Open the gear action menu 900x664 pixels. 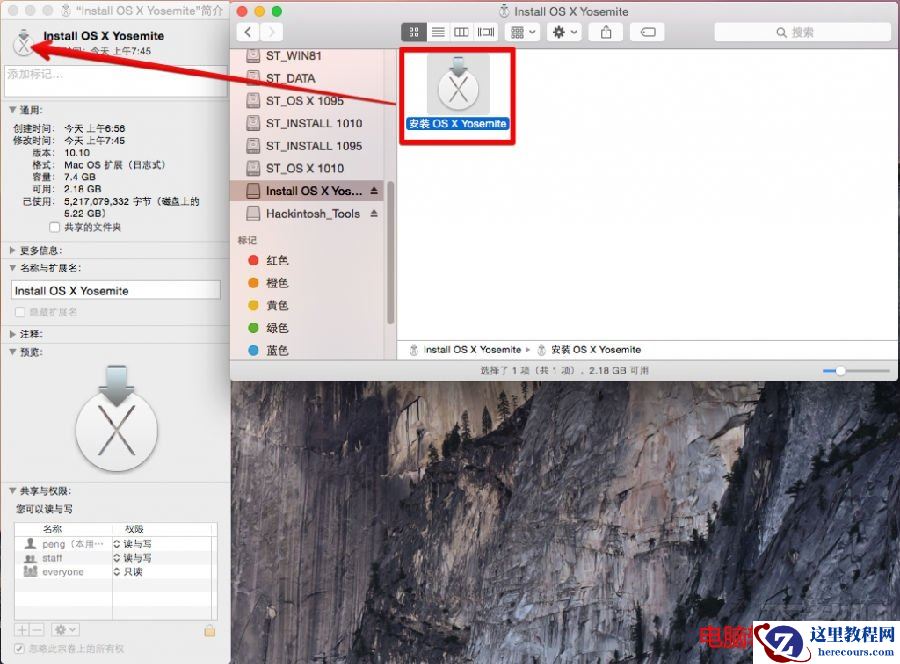click(x=564, y=32)
